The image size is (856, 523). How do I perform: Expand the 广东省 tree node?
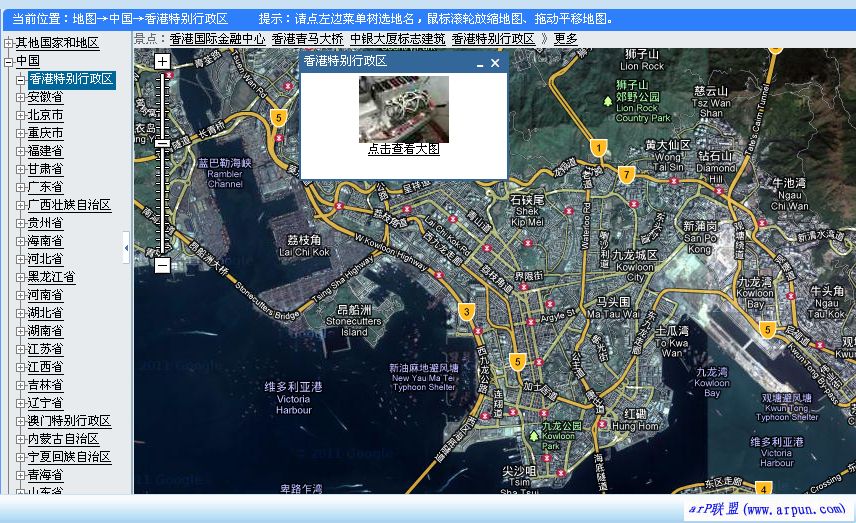(20, 187)
